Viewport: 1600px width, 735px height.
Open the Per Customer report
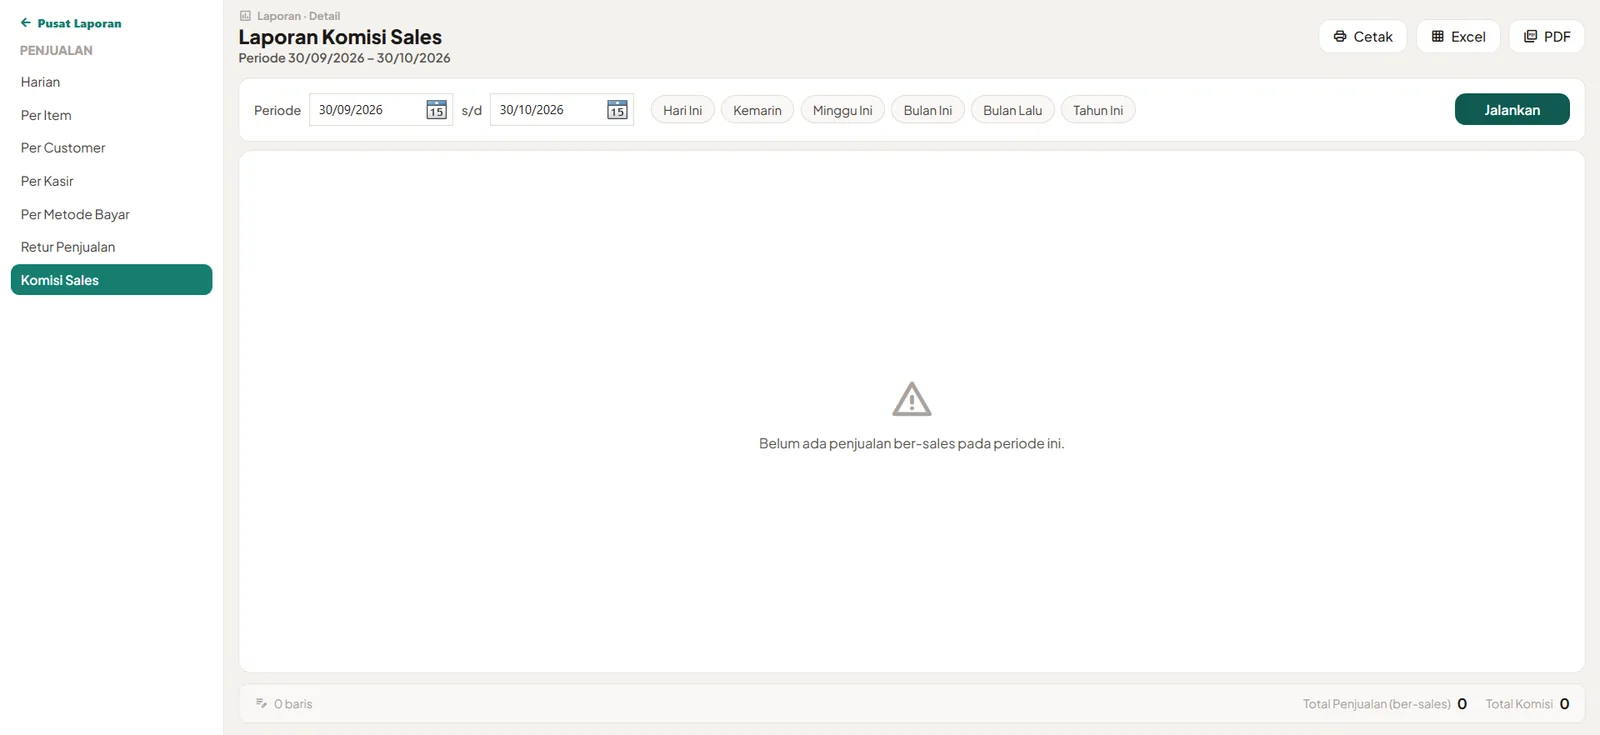pos(111,148)
